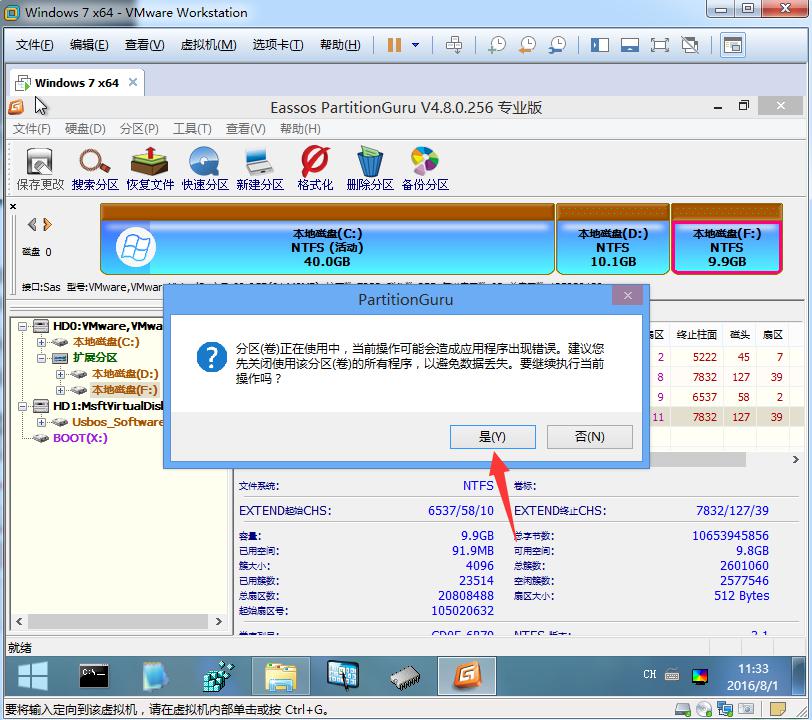Close the PartitionGuru confirmation dialog
Viewport: 812px width, 720px height.
click(628, 296)
